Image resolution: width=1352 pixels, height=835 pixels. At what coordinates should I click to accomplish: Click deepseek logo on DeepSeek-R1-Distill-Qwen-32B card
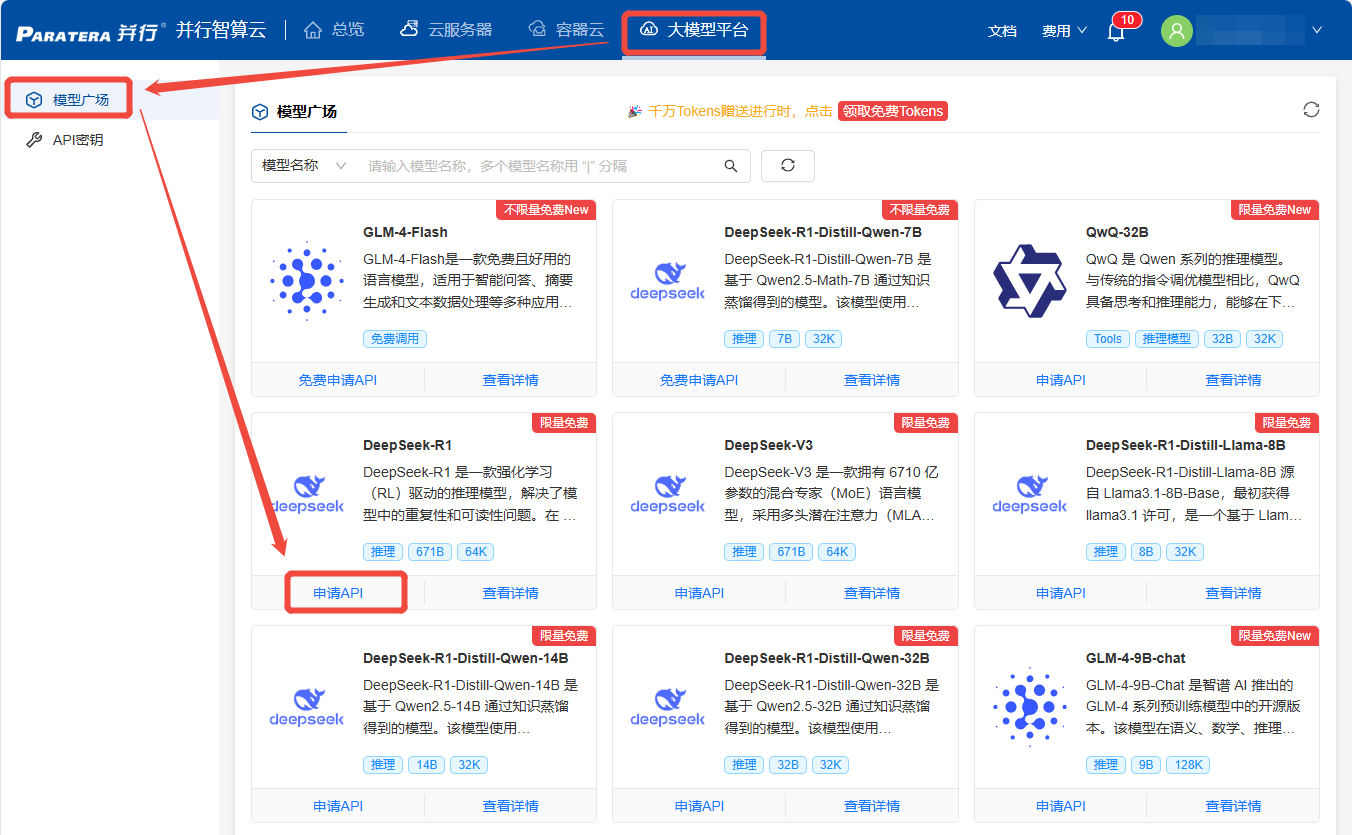[667, 707]
